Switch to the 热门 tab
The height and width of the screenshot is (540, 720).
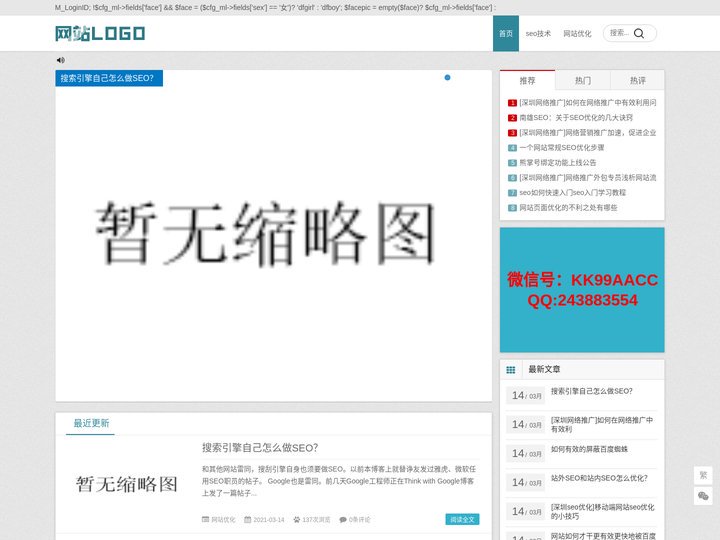tap(583, 80)
